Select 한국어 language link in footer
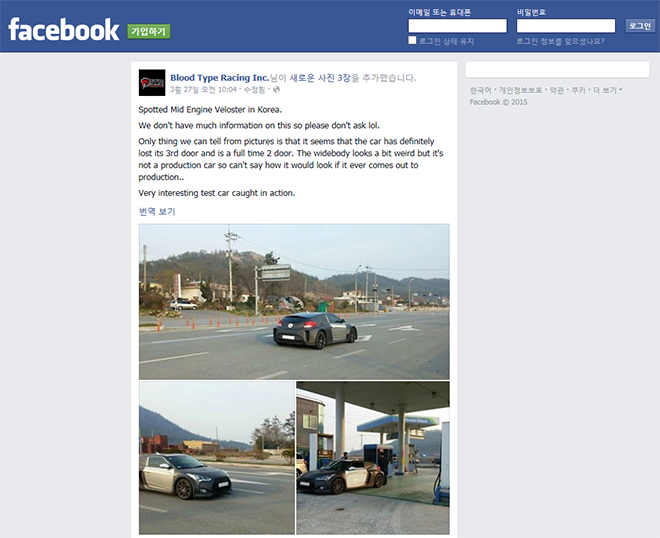The height and width of the screenshot is (538, 660). coord(480,90)
